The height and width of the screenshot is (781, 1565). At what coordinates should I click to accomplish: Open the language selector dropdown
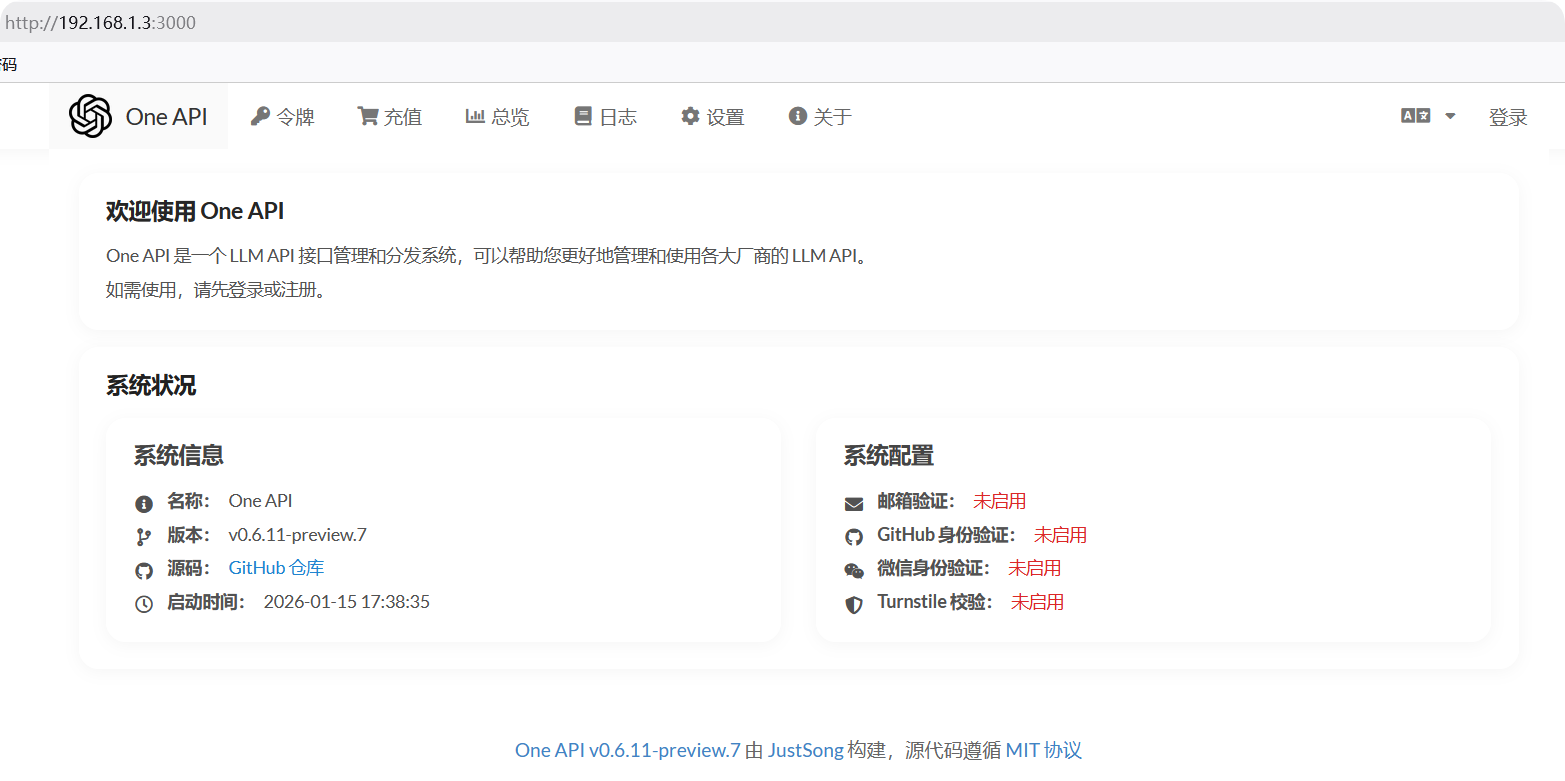point(1426,115)
